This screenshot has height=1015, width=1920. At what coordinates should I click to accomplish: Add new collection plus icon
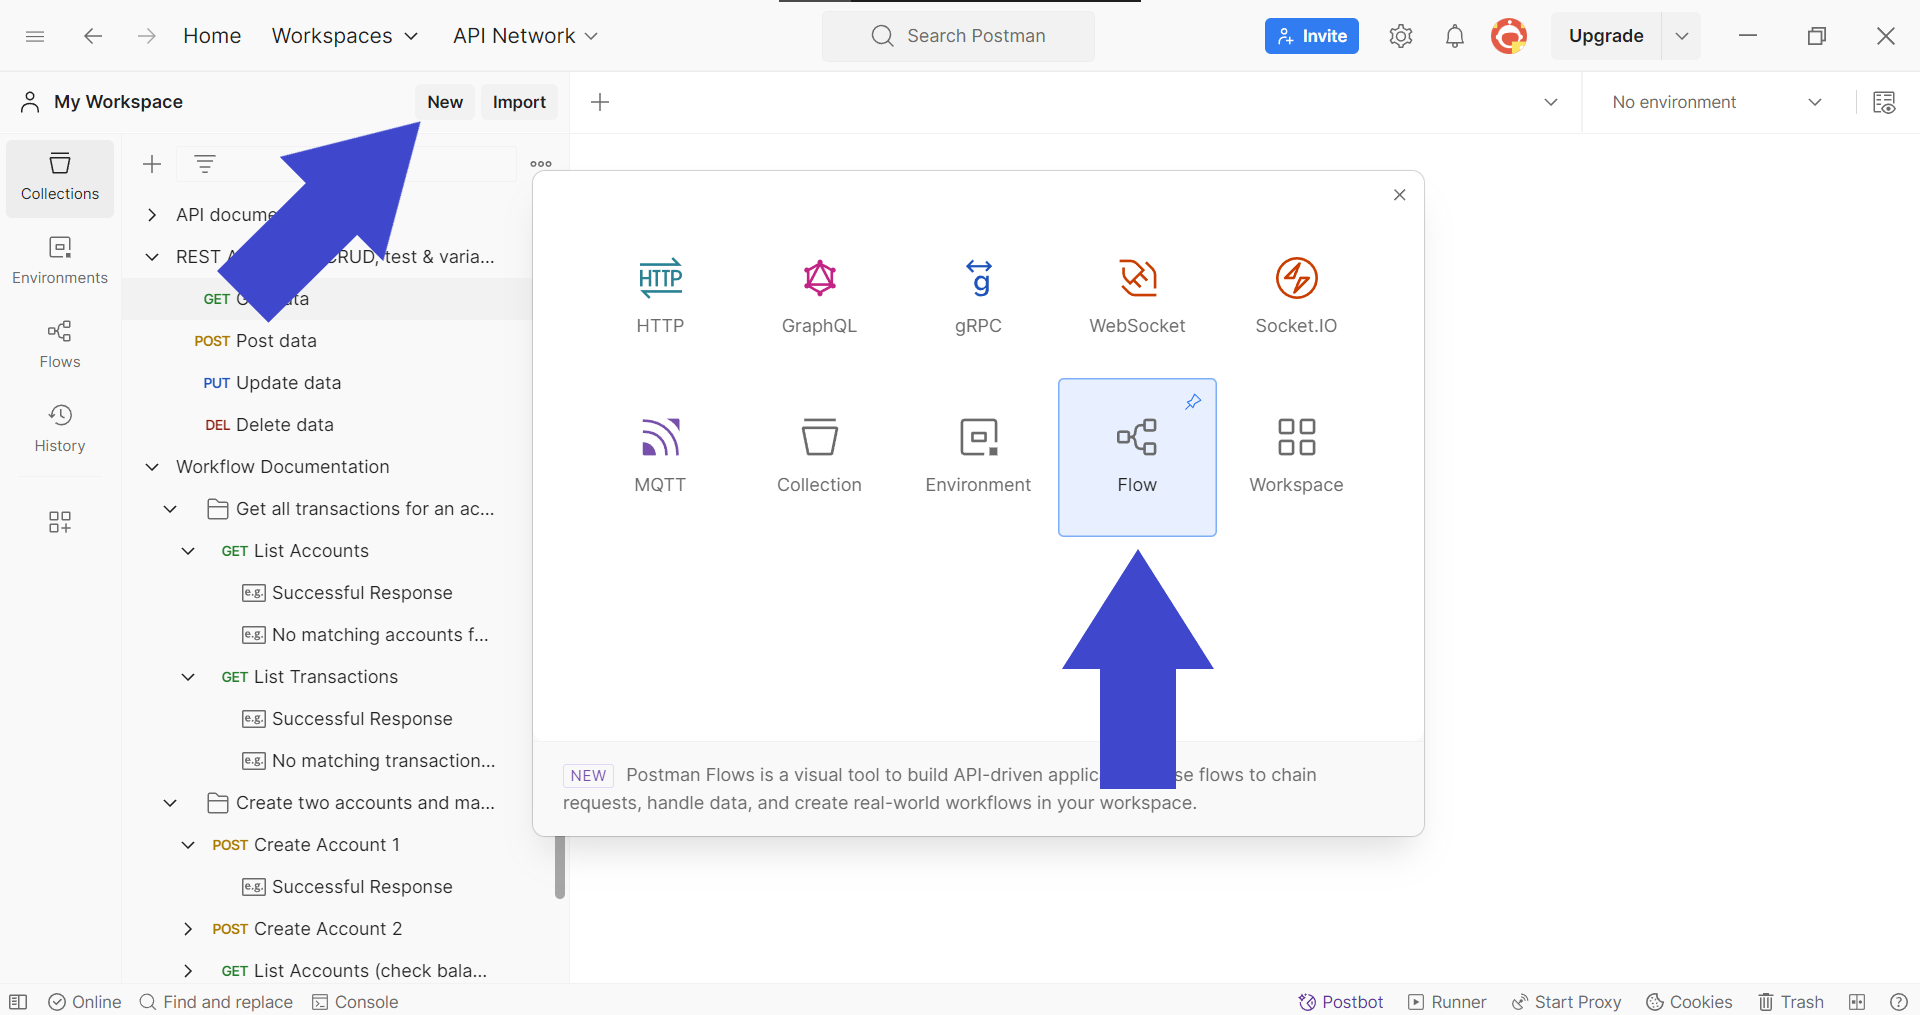(152, 164)
